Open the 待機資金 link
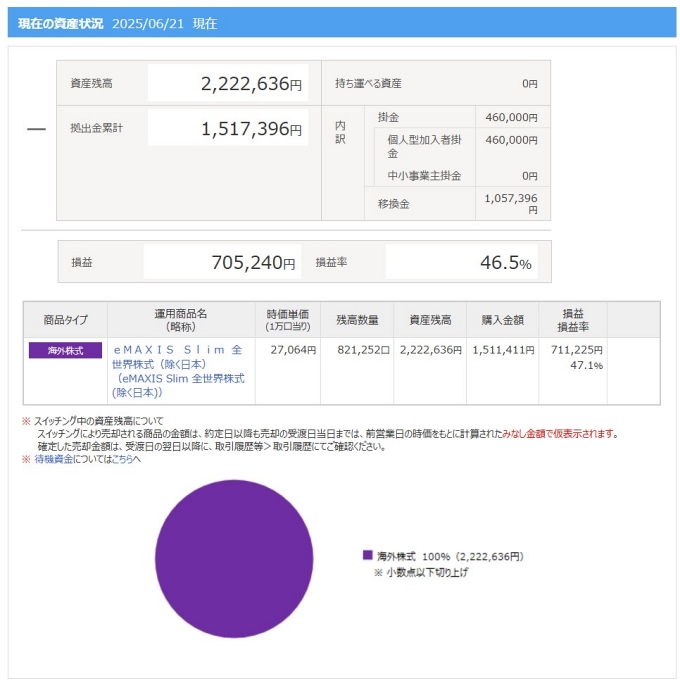This screenshot has height=683, width=680. tap(54, 459)
